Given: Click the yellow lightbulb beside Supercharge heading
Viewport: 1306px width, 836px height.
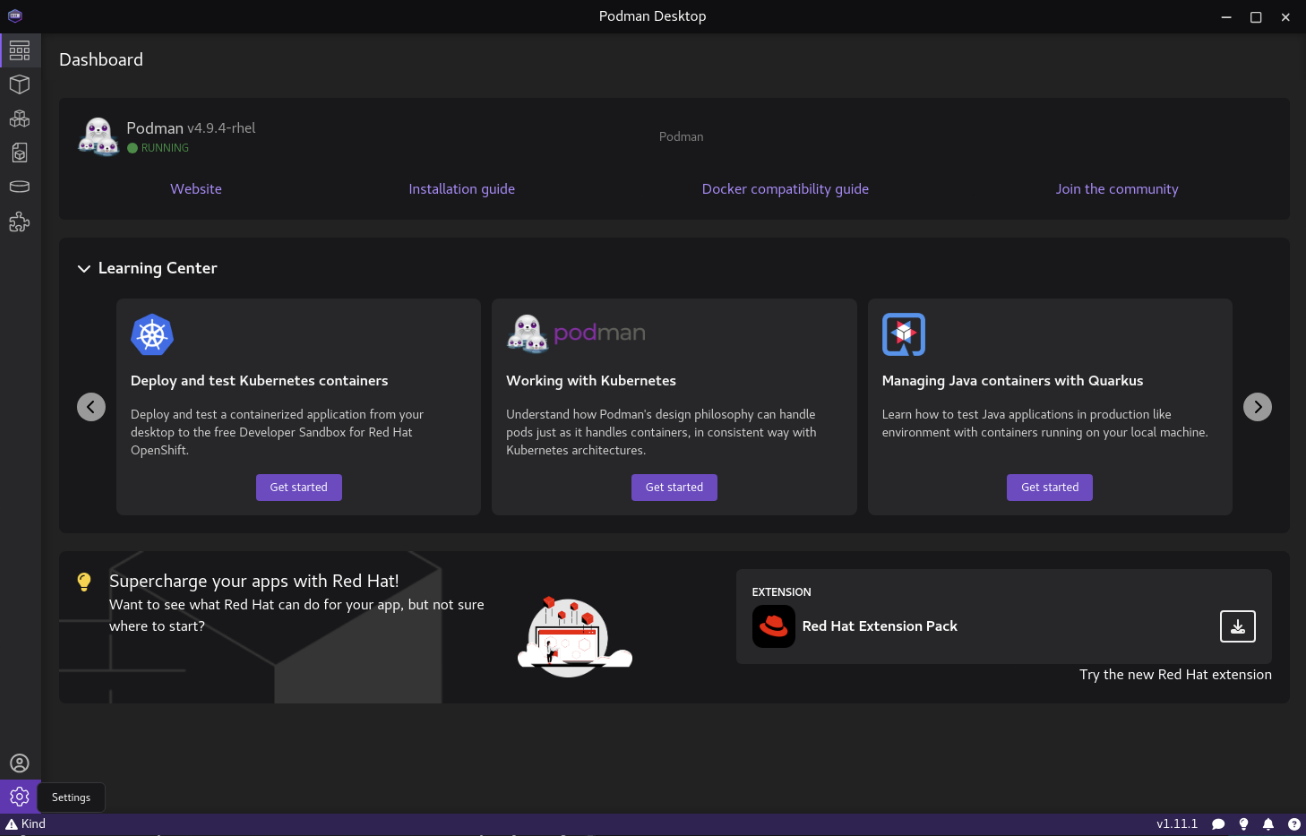Looking at the screenshot, I should tap(84, 581).
